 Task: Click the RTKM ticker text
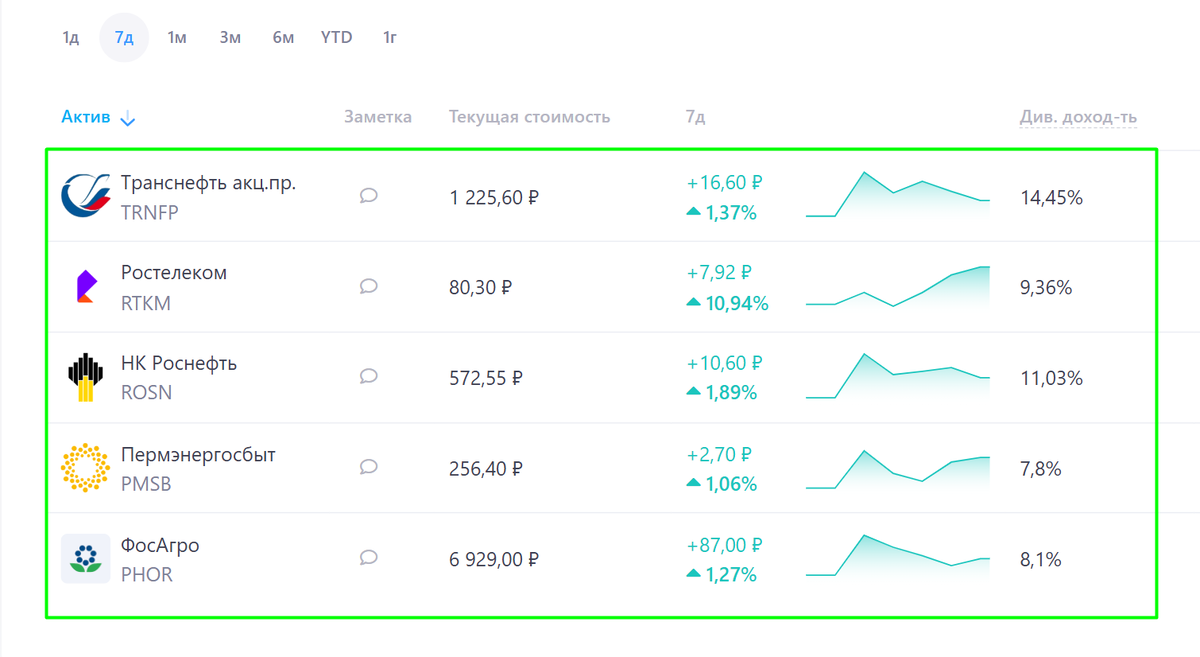click(x=146, y=304)
